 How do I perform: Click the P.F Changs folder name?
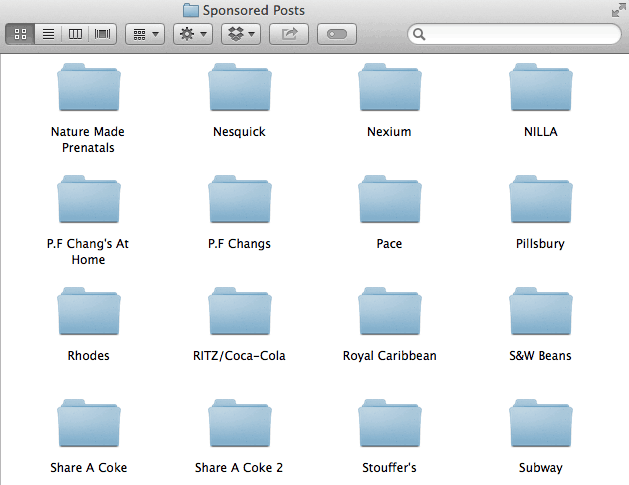pos(239,244)
